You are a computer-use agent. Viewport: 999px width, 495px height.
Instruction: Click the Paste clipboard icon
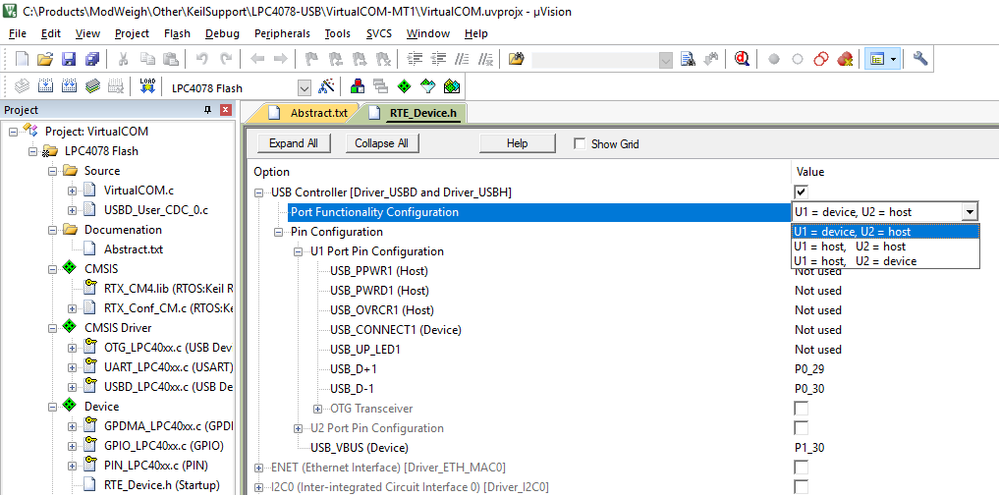(x=171, y=59)
